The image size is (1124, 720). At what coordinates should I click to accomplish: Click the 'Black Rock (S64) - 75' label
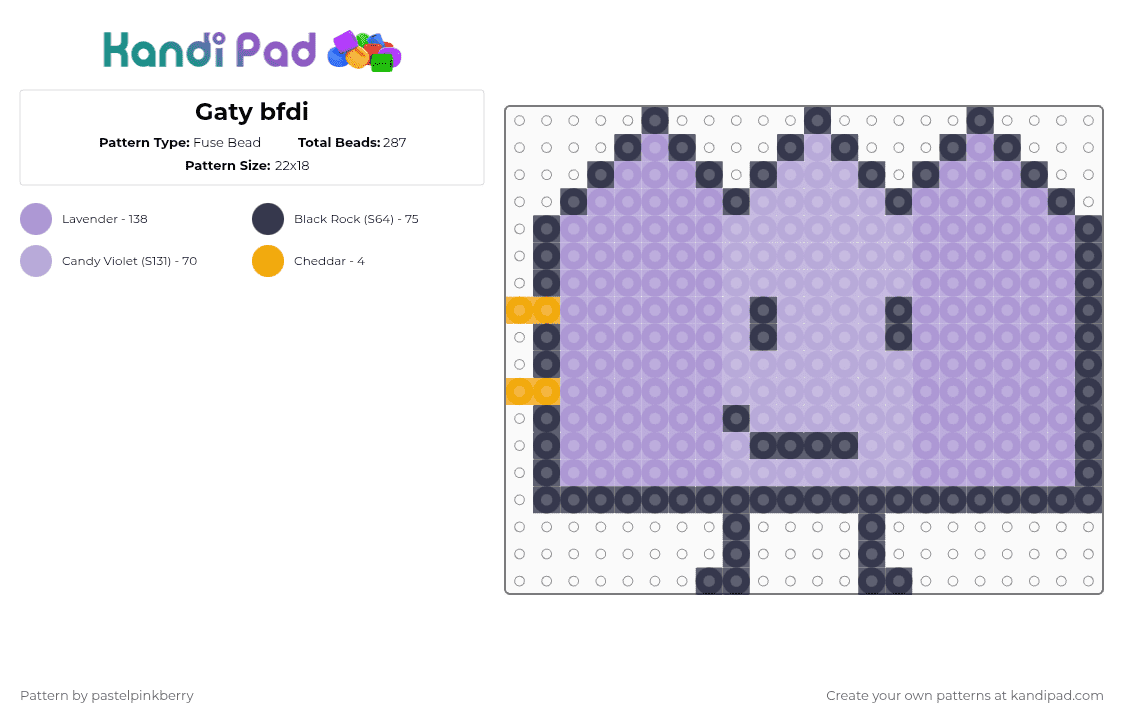click(x=356, y=219)
